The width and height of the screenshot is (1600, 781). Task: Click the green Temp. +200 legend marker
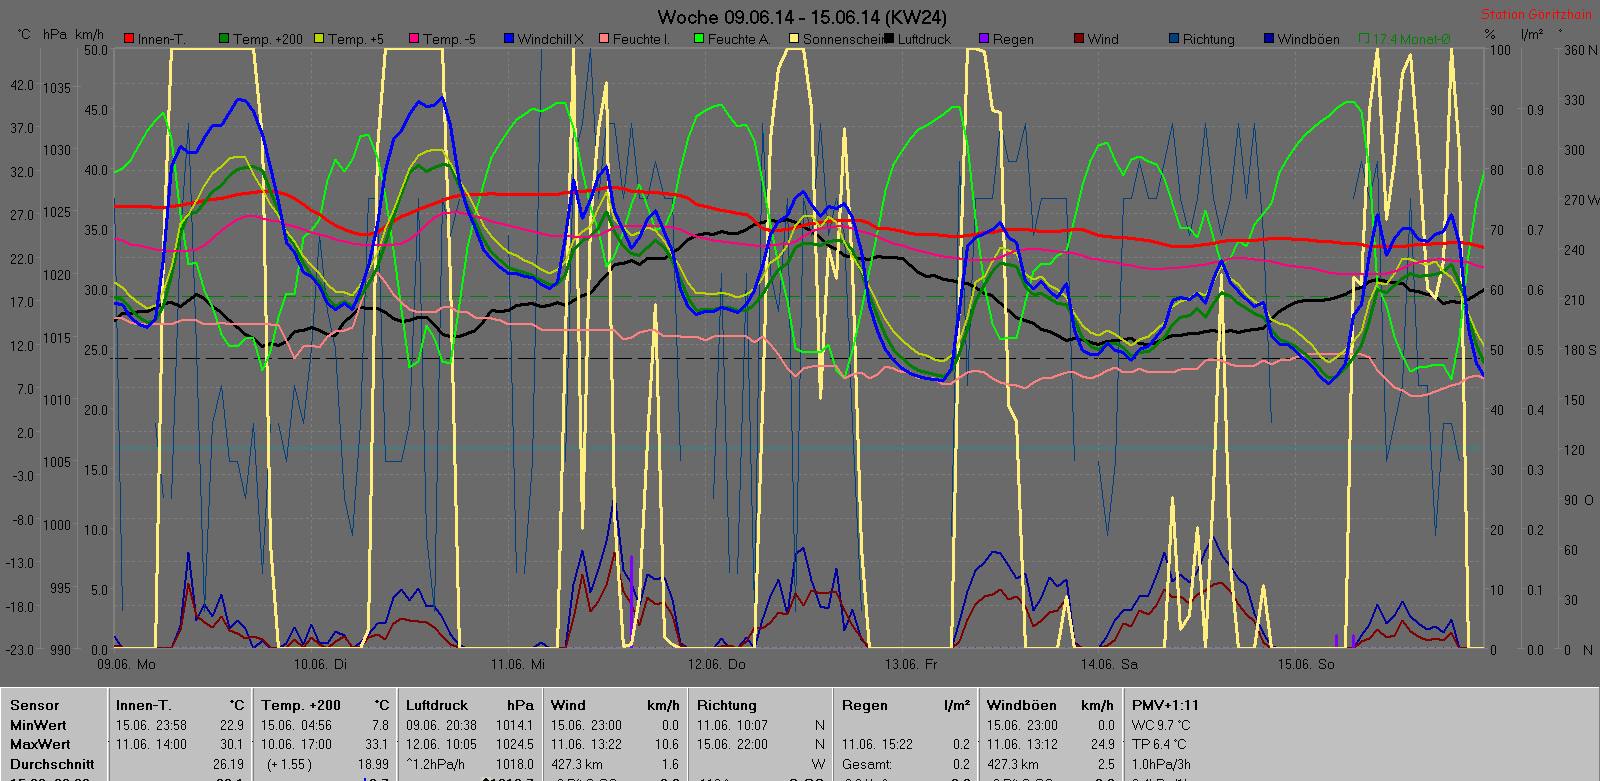[x=224, y=39]
